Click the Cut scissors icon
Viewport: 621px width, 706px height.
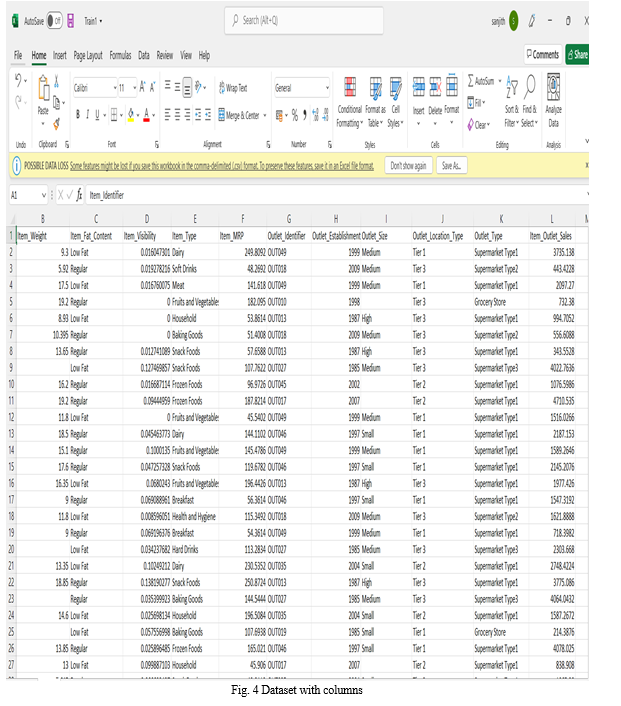[x=56, y=81]
